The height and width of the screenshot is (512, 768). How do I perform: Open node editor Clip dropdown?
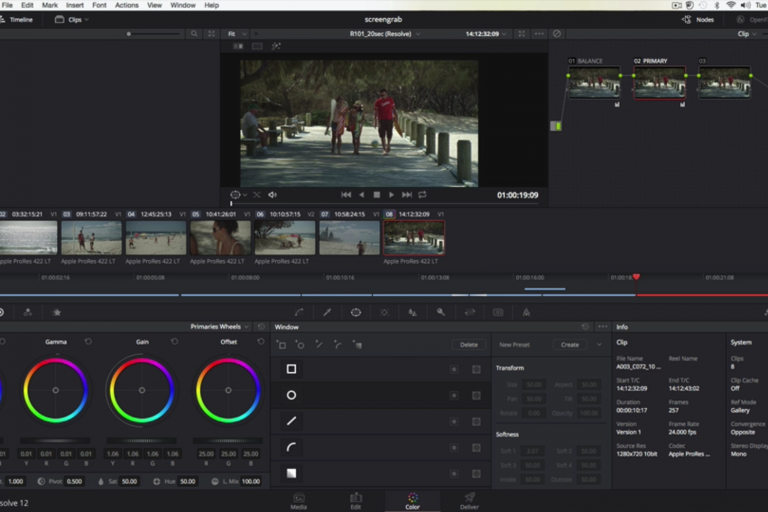point(747,34)
